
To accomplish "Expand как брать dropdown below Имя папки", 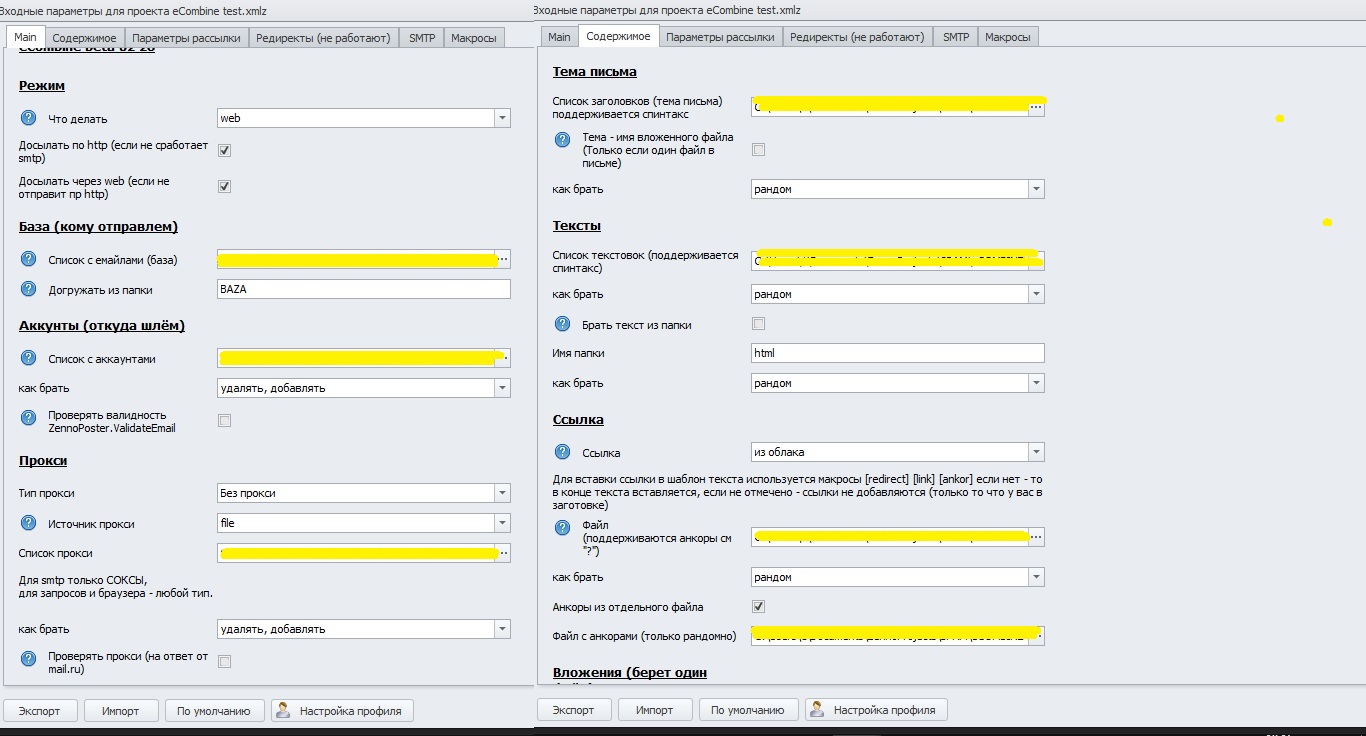I will coord(898,383).
